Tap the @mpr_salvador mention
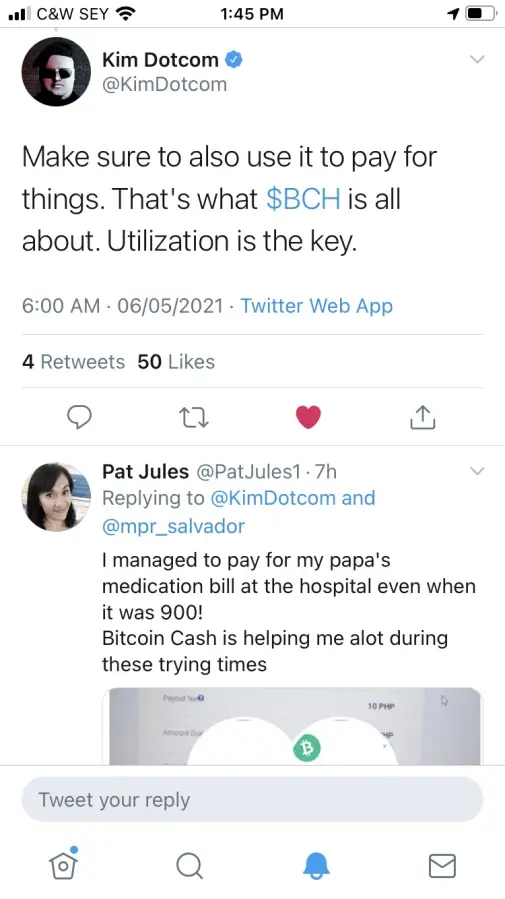Image resolution: width=505 pixels, height=899 pixels. tap(173, 526)
